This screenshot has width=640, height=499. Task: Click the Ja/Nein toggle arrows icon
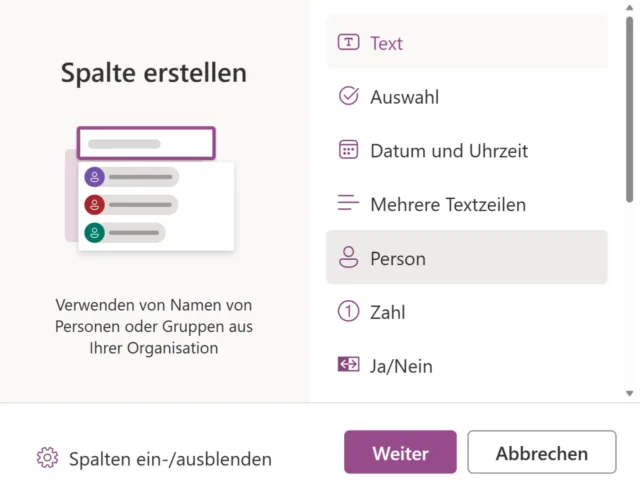point(348,365)
